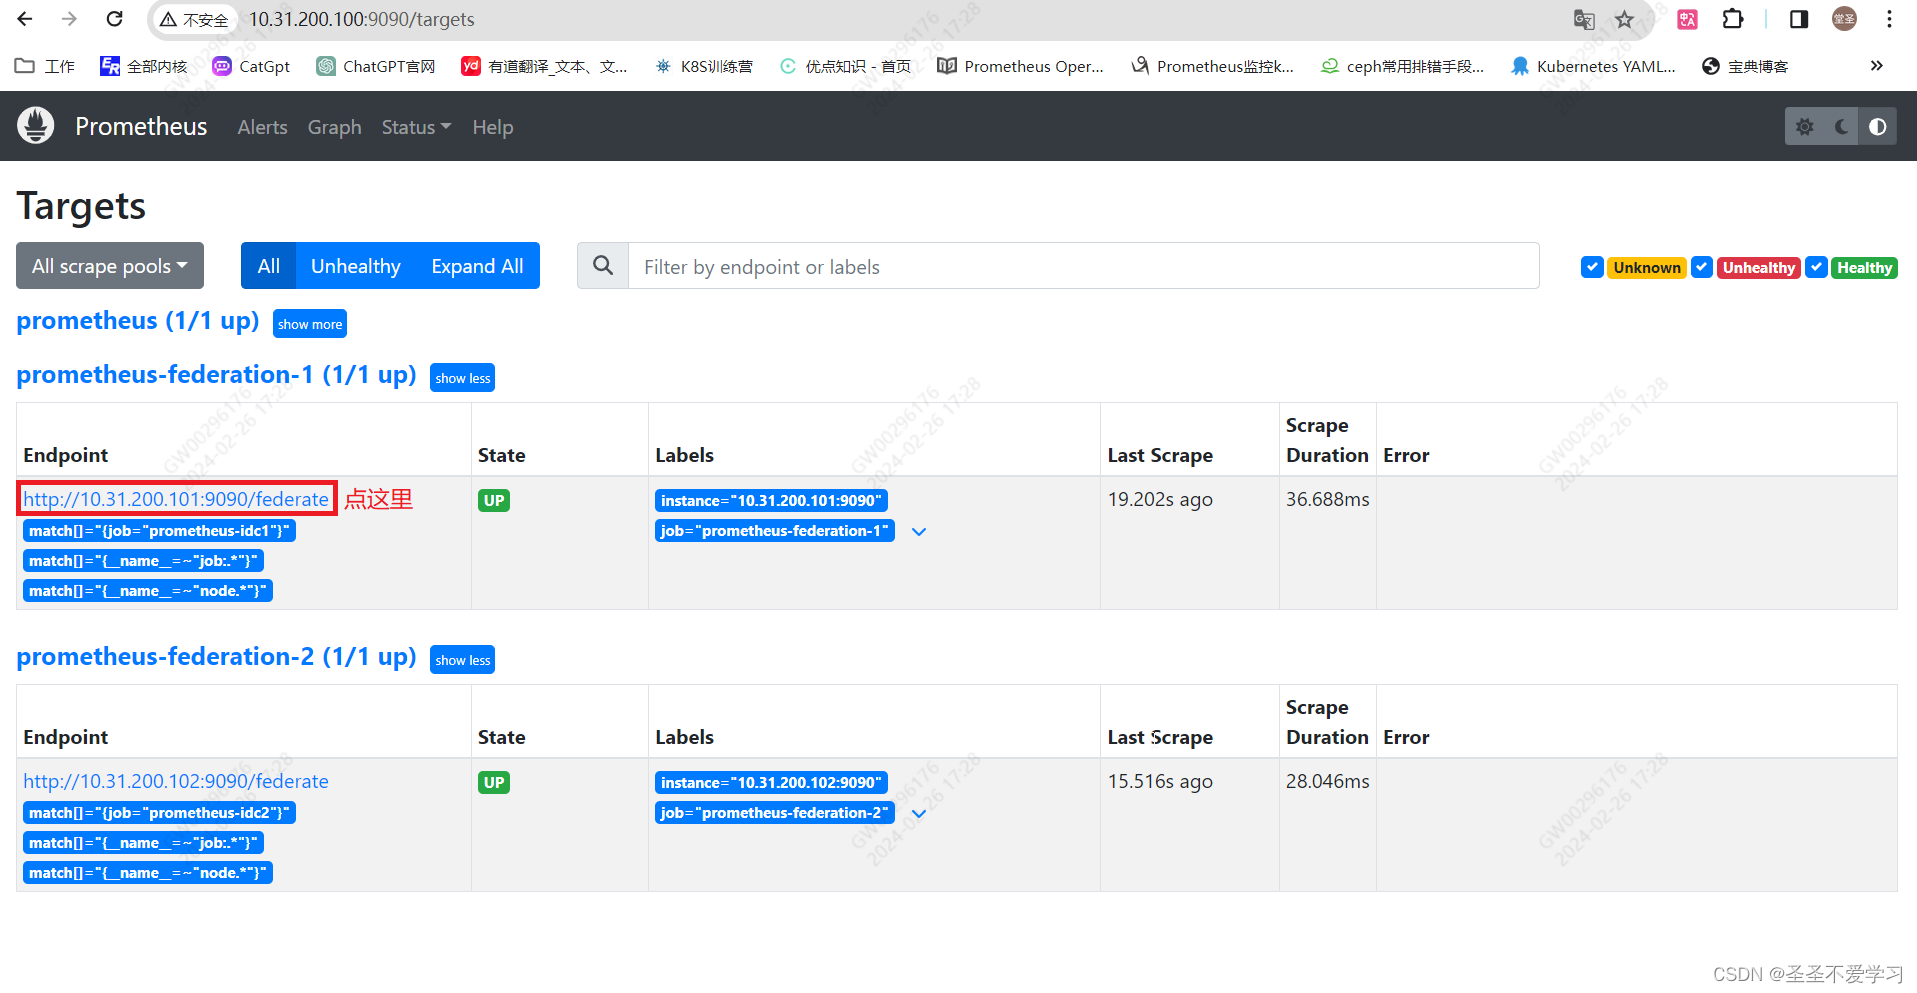Uncheck the Unhealthy state checkbox
The height and width of the screenshot is (993, 1917).
coord(1701,267)
